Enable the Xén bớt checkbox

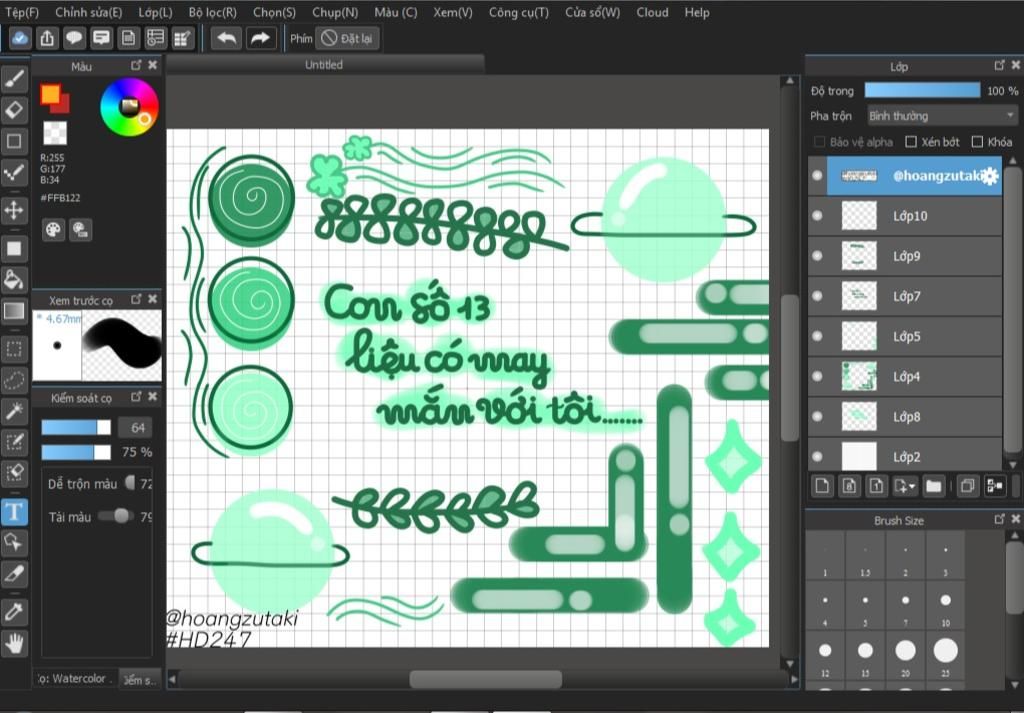(x=911, y=142)
